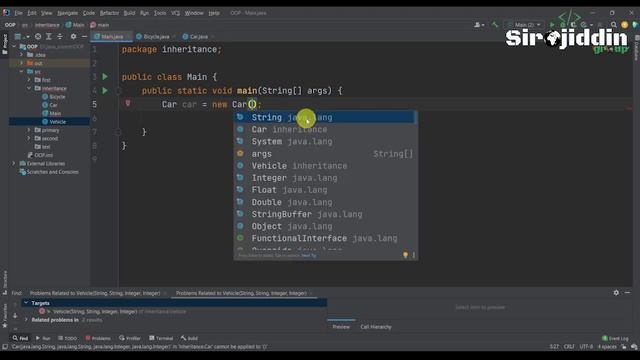
Task: Switch to first Problems Related to Vehicle tab
Action: pos(95,293)
